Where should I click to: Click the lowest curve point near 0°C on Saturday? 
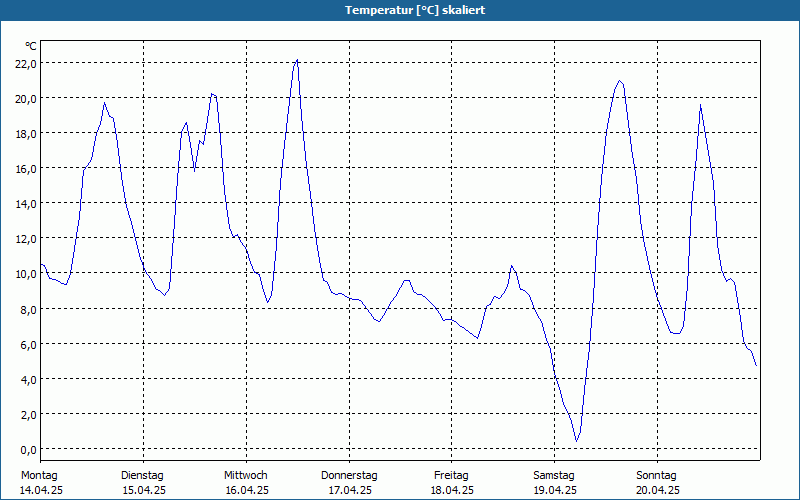pos(577,441)
